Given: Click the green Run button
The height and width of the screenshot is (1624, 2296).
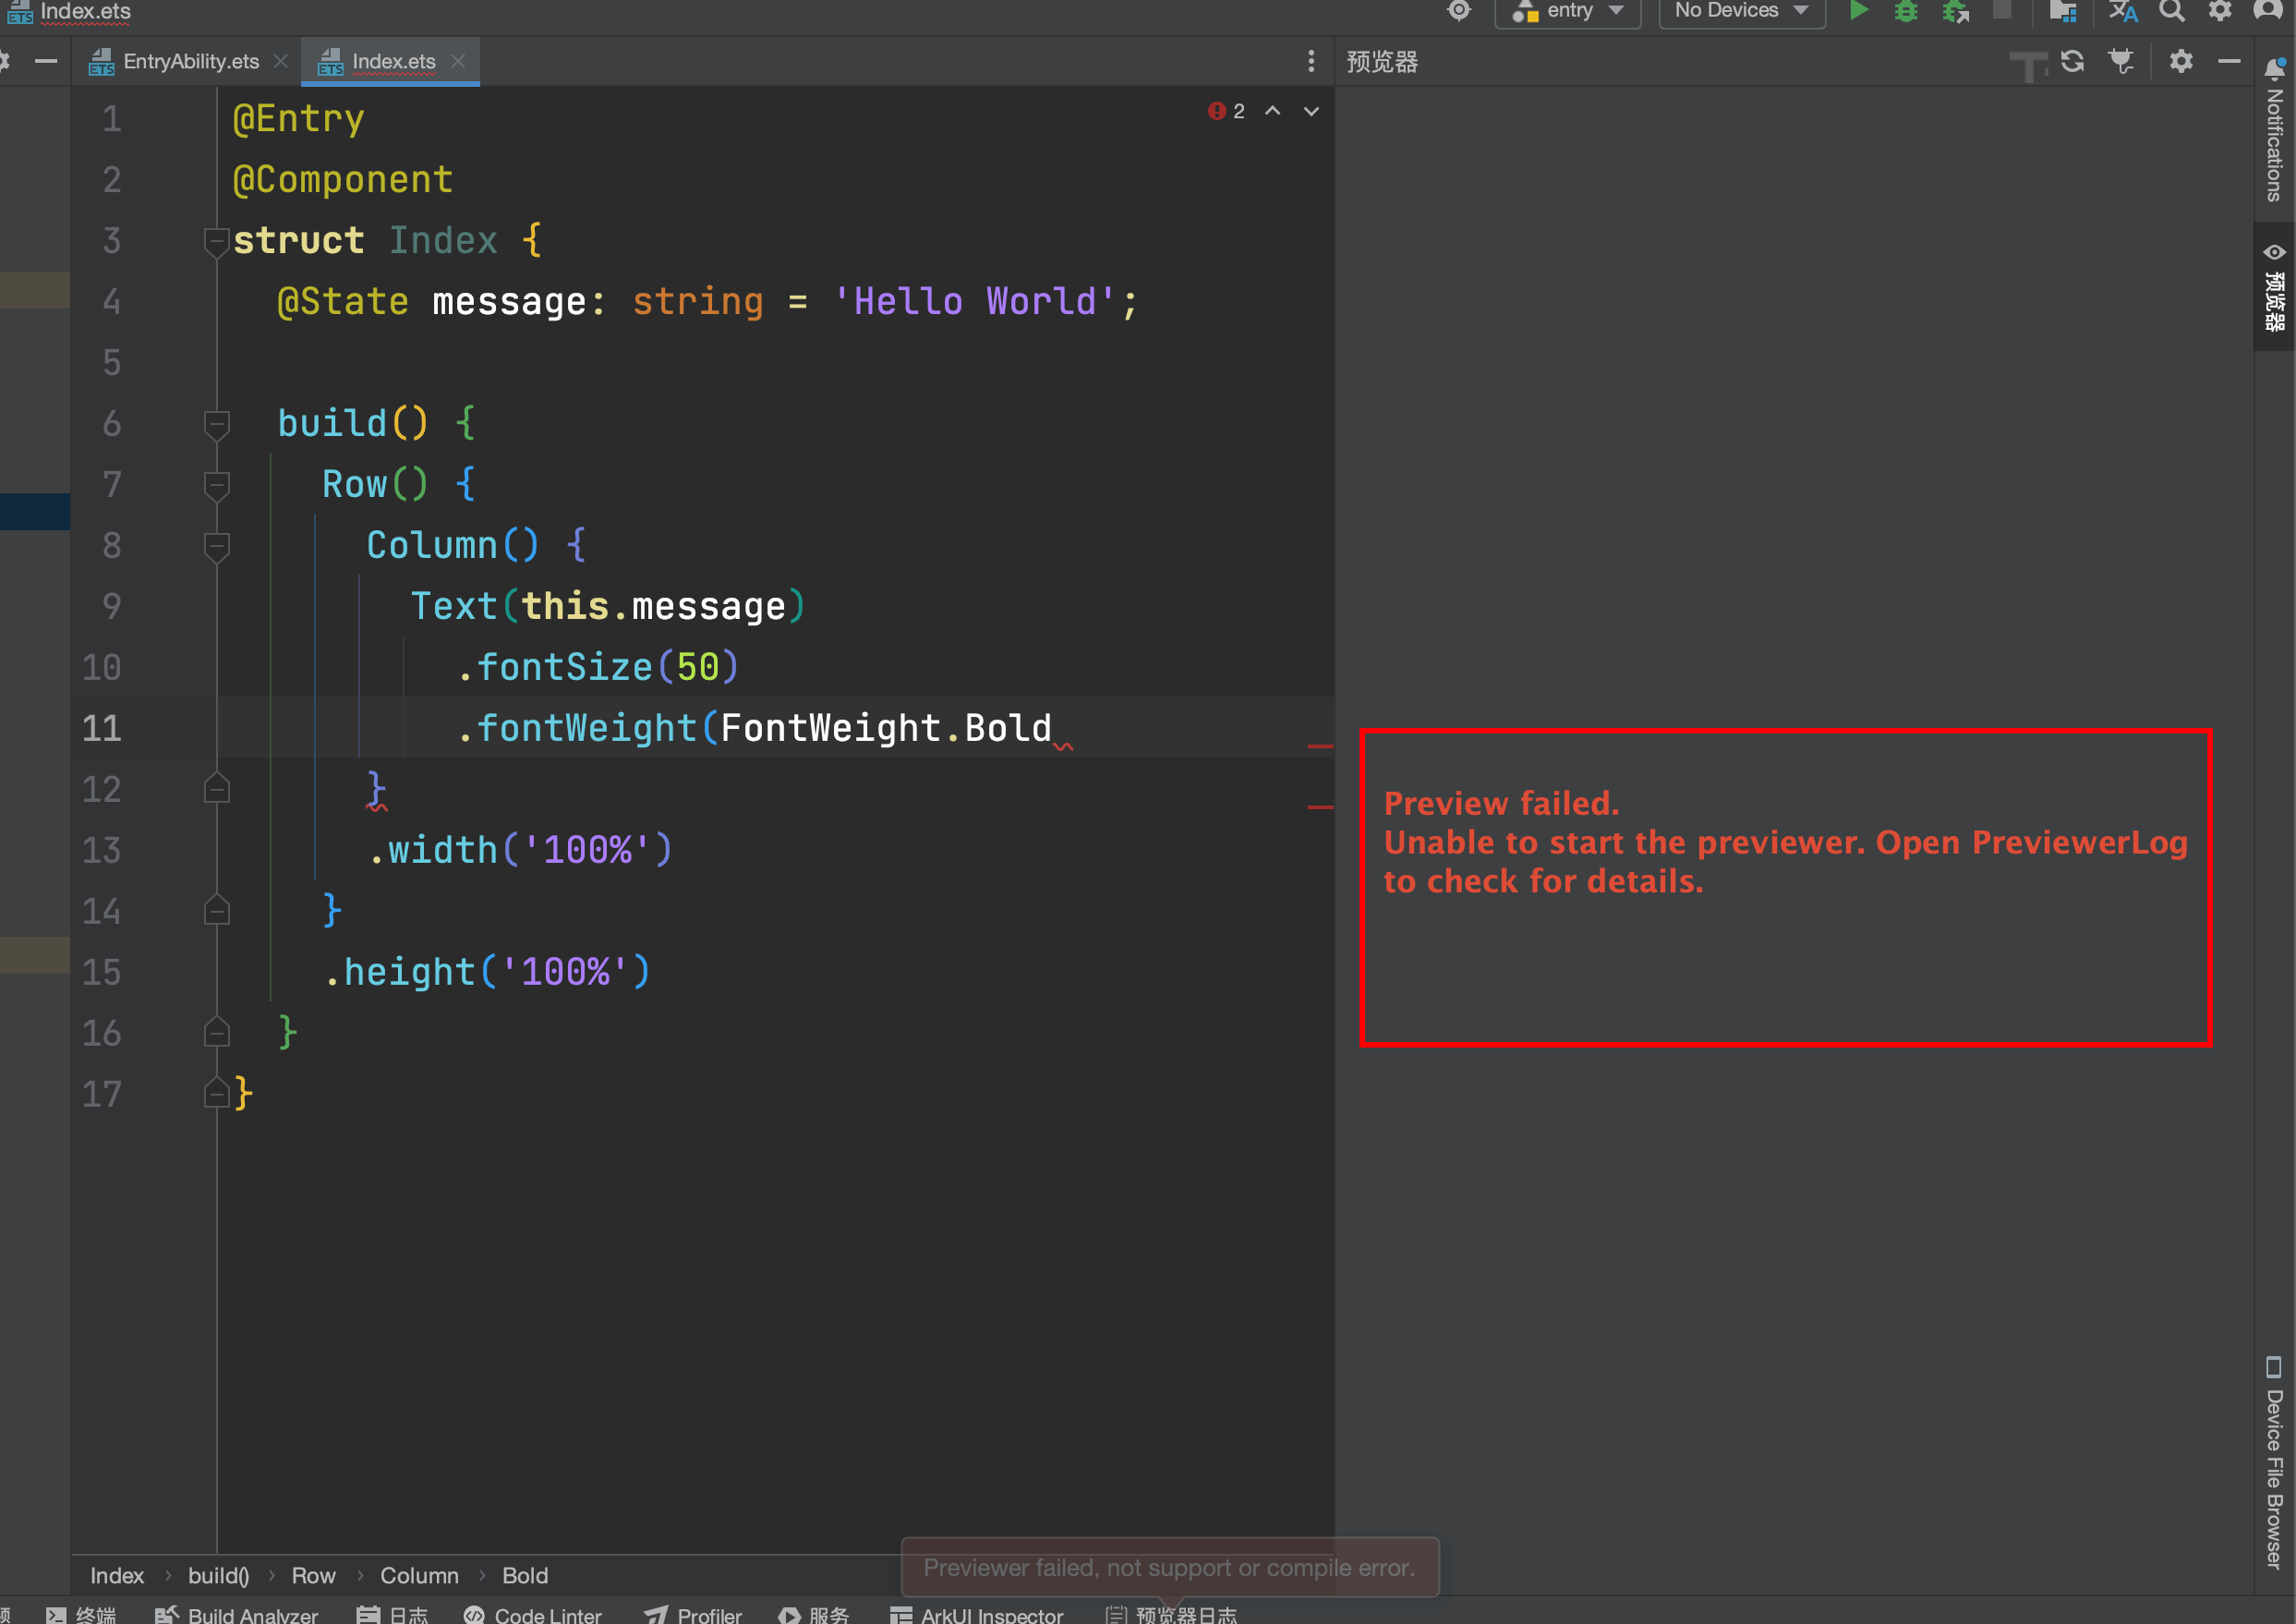Looking at the screenshot, I should (1858, 11).
